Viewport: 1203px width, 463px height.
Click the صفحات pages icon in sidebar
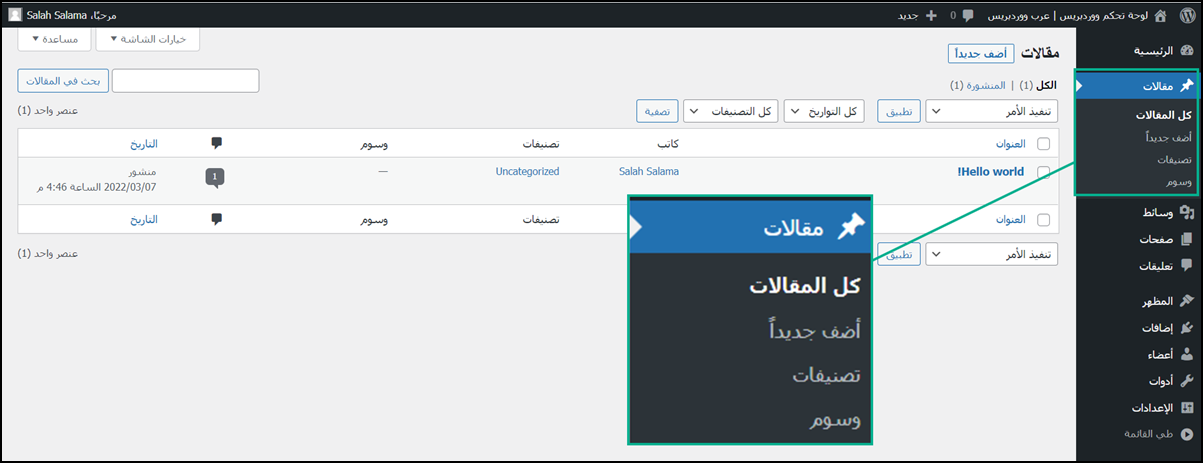click(1186, 239)
